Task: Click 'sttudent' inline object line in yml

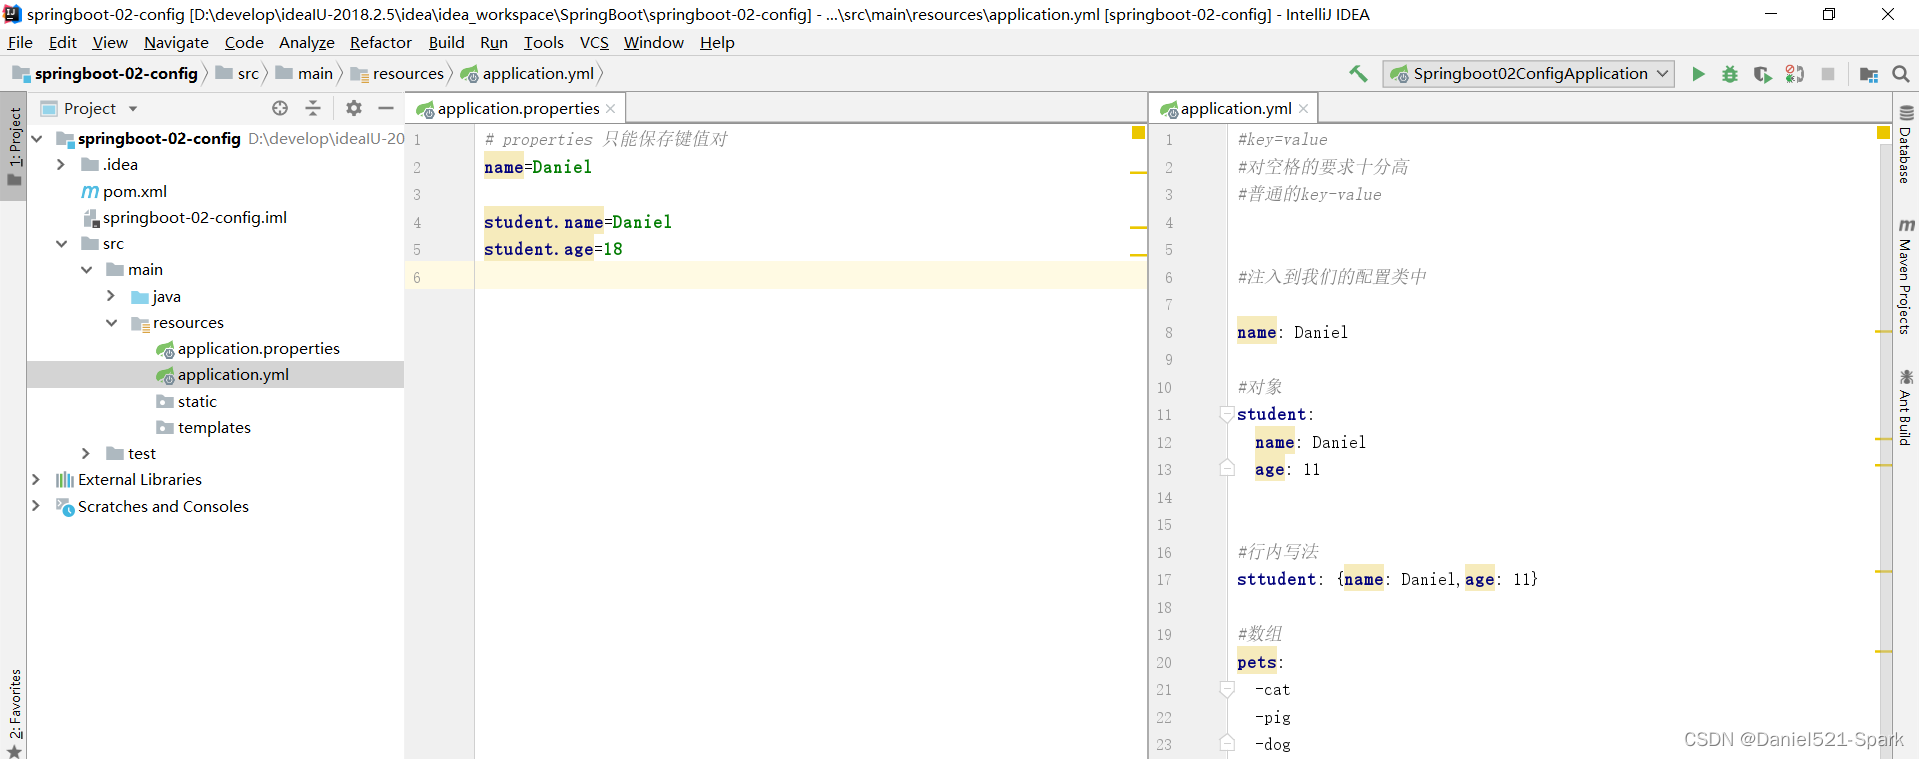Action: pyautogui.click(x=1387, y=579)
